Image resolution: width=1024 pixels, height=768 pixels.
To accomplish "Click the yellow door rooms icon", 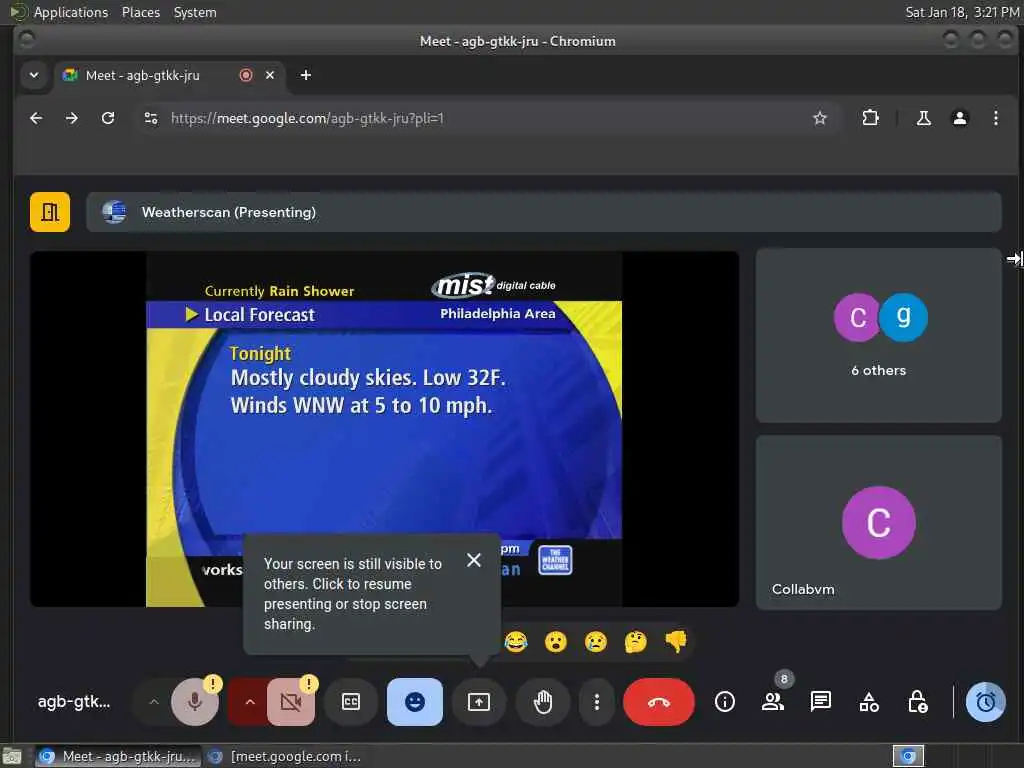I will coord(50,212).
